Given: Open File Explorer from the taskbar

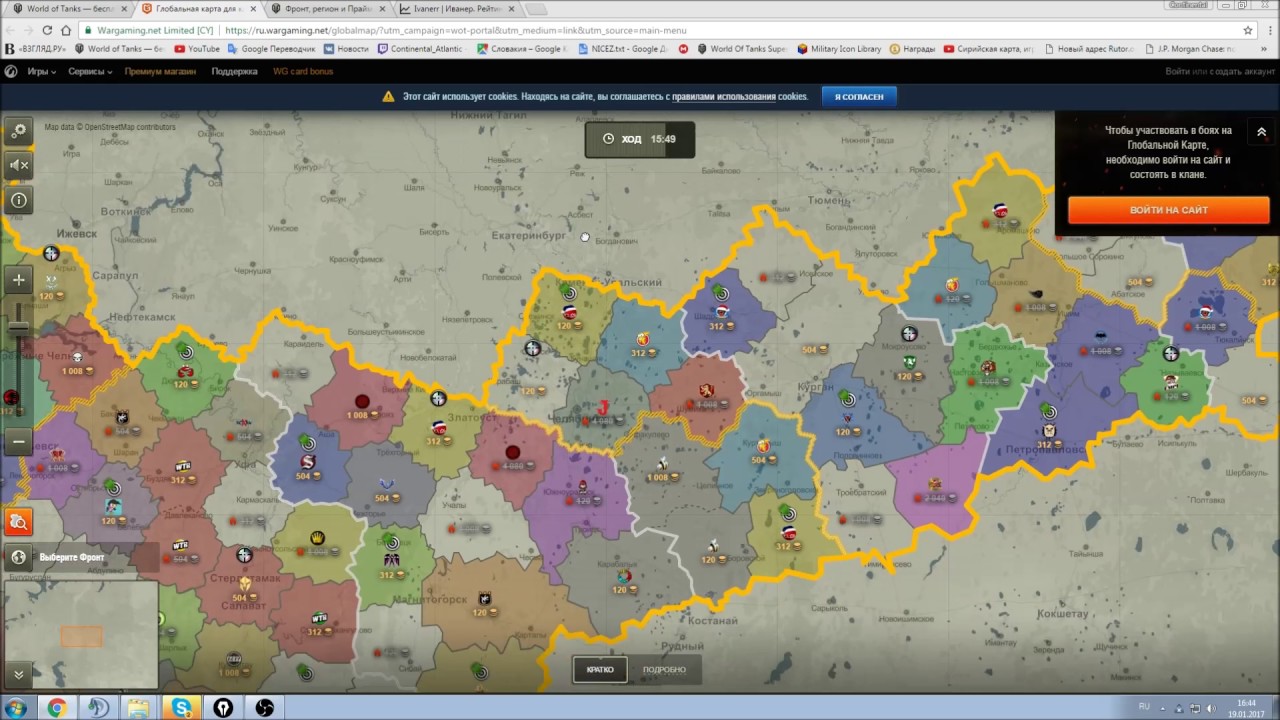Looking at the screenshot, I should (138, 708).
